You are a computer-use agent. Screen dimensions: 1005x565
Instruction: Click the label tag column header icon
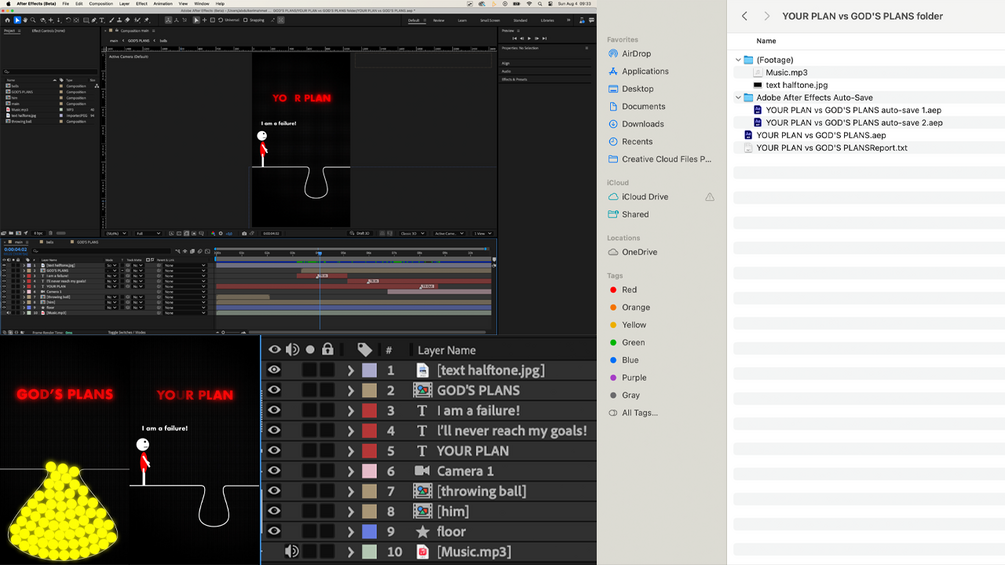[365, 350]
